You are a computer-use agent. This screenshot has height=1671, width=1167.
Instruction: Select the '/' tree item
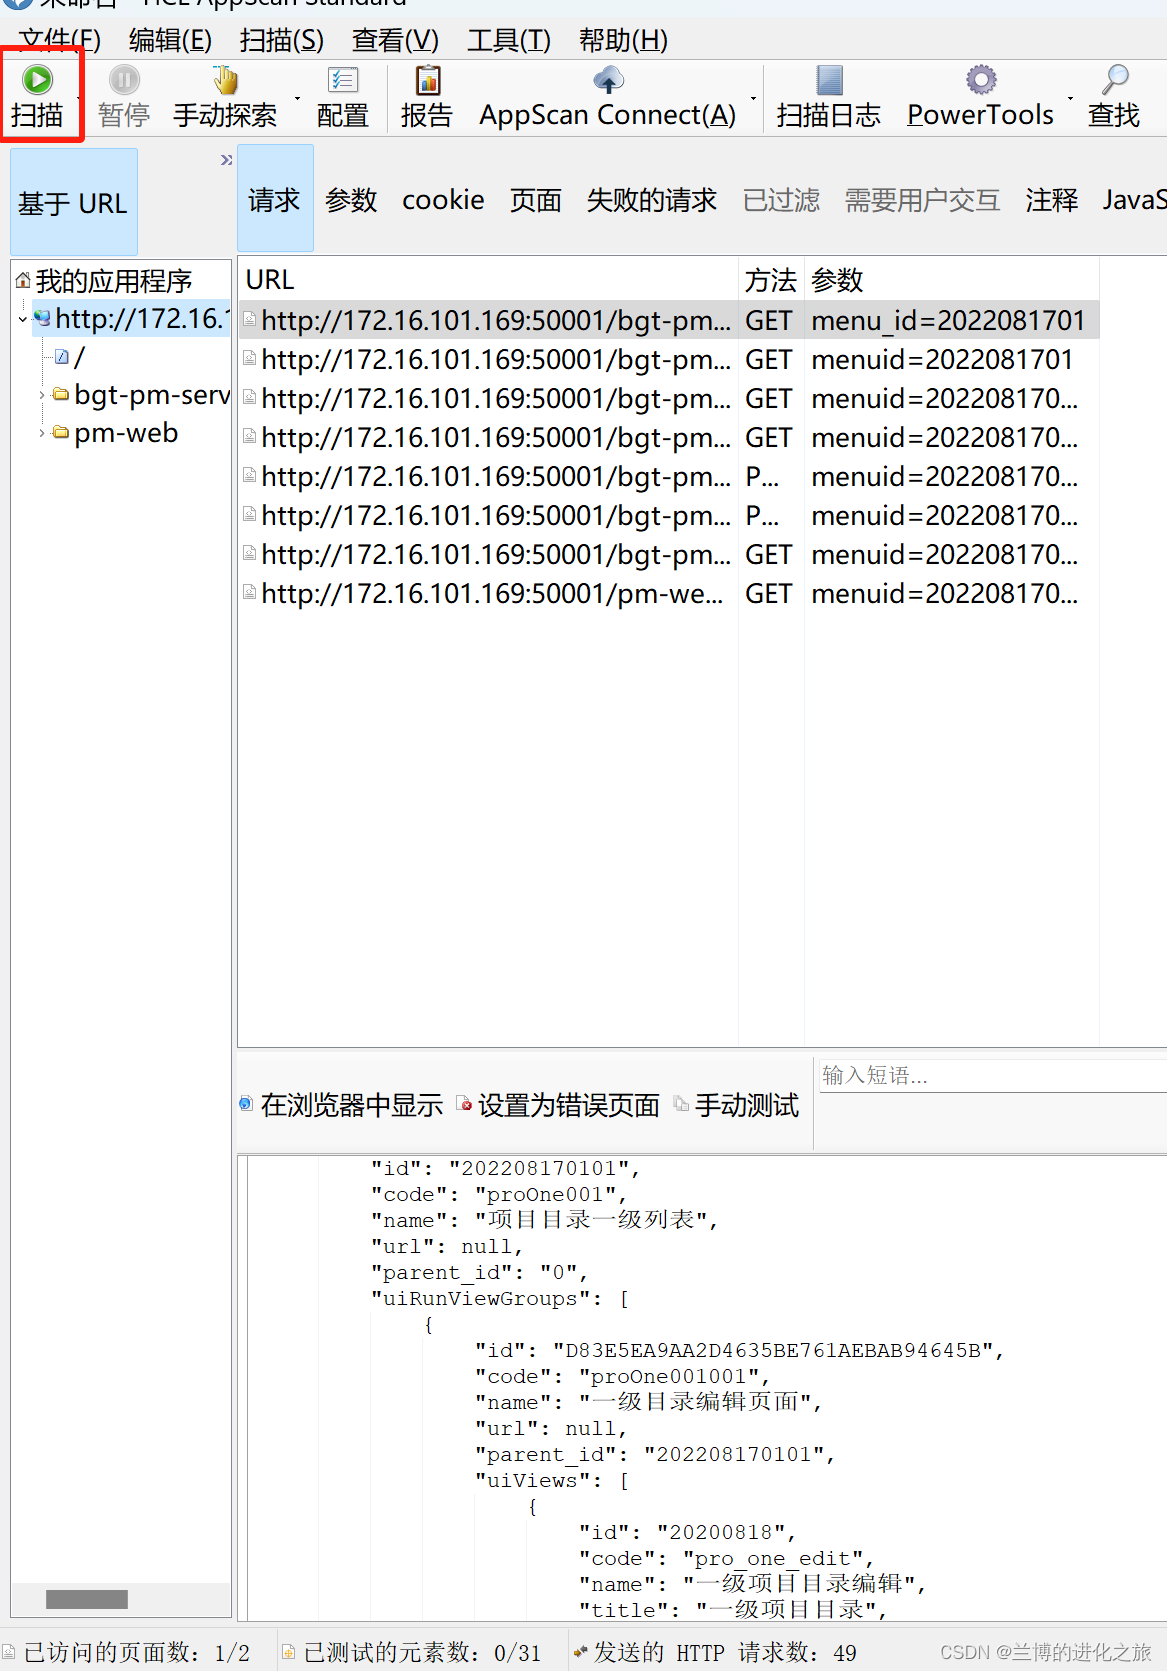tap(79, 357)
